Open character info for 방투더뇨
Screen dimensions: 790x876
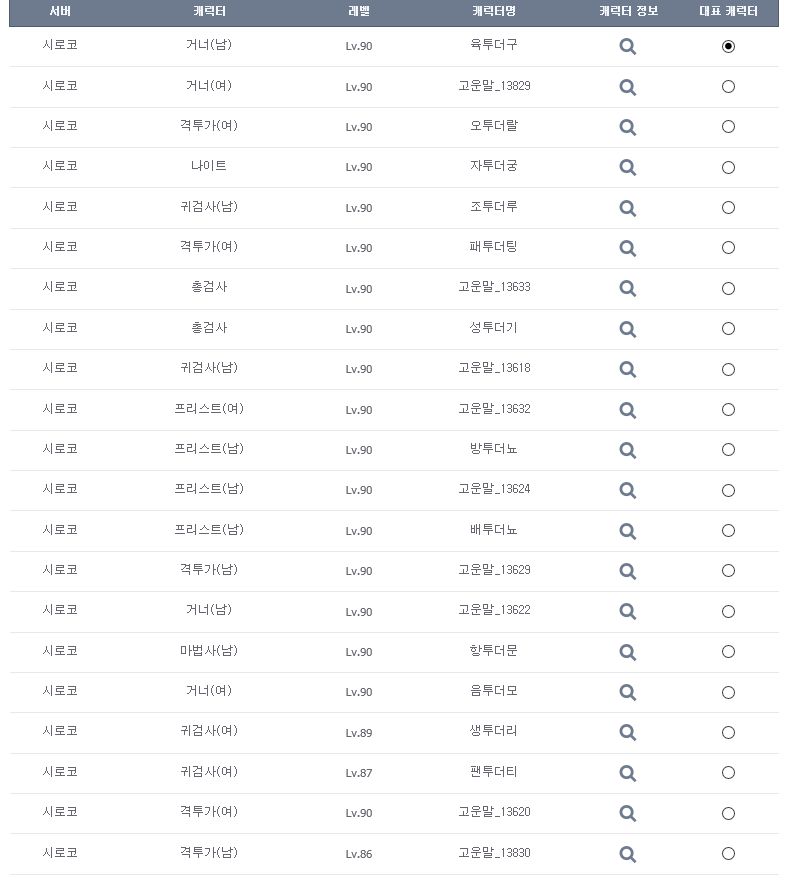(627, 450)
